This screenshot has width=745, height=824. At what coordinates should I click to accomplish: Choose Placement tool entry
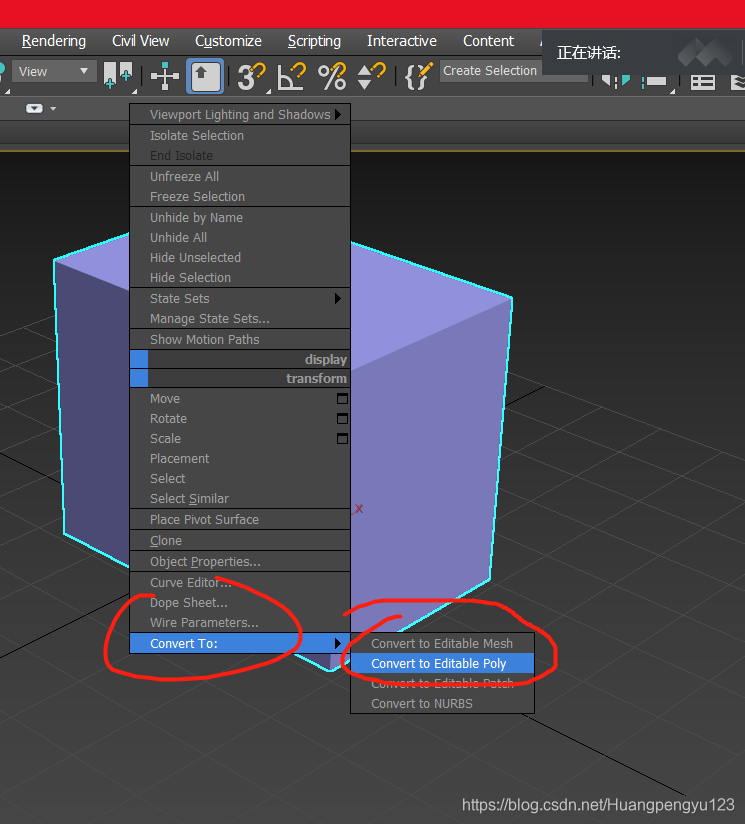point(240,459)
